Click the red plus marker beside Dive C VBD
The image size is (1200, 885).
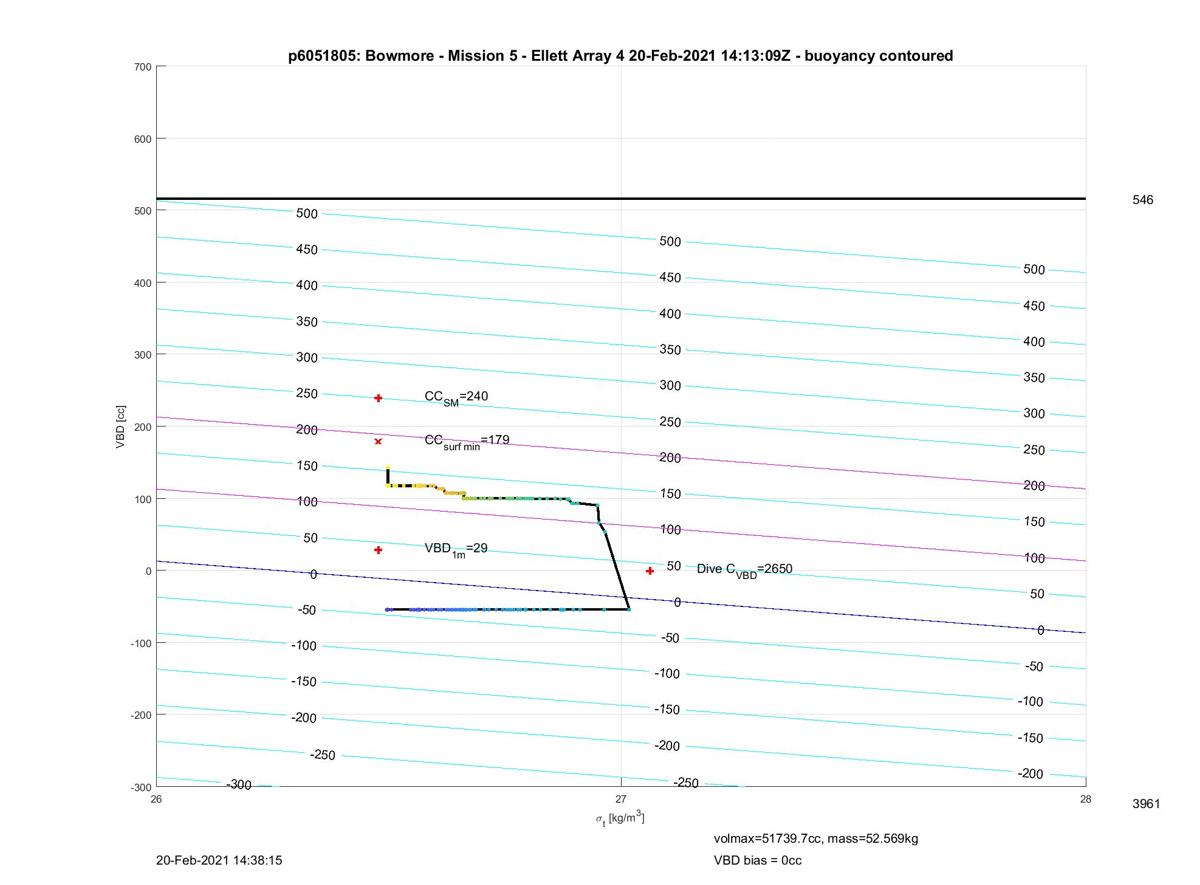(x=650, y=571)
